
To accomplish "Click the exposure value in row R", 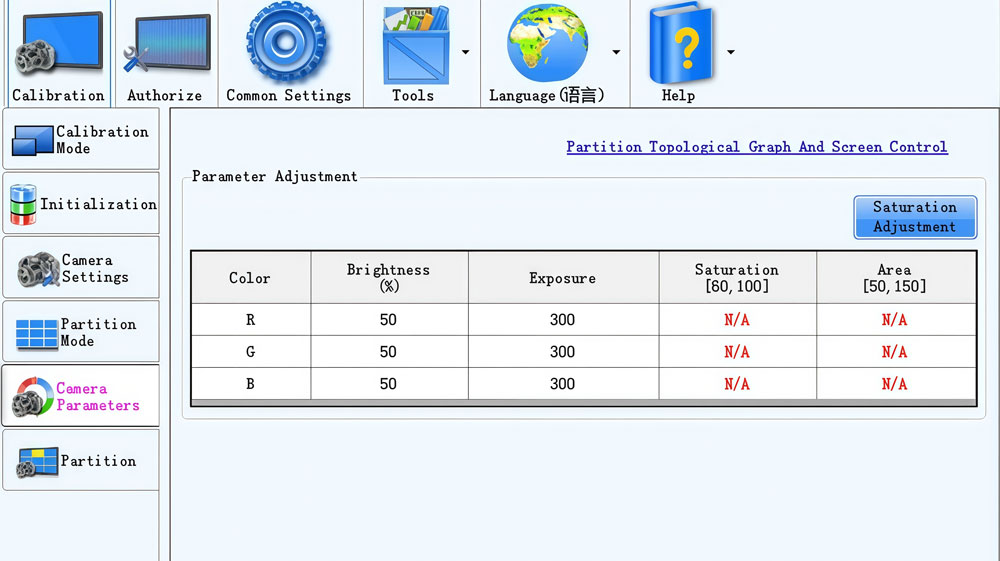I will (563, 319).
